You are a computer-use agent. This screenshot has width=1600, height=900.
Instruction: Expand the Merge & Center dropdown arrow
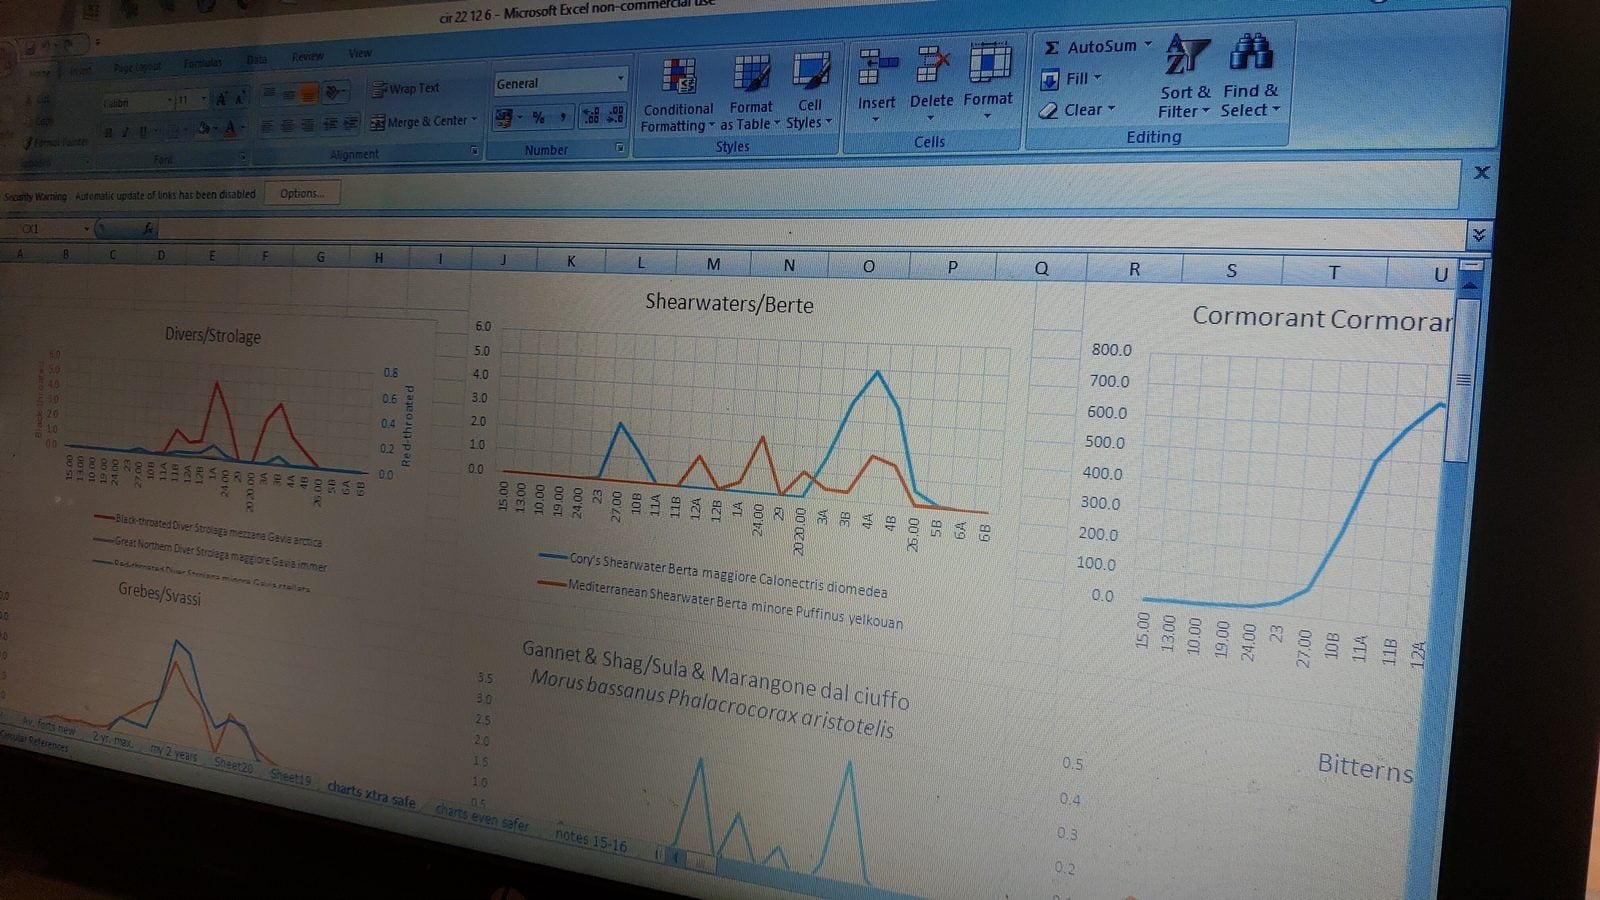[x=474, y=120]
